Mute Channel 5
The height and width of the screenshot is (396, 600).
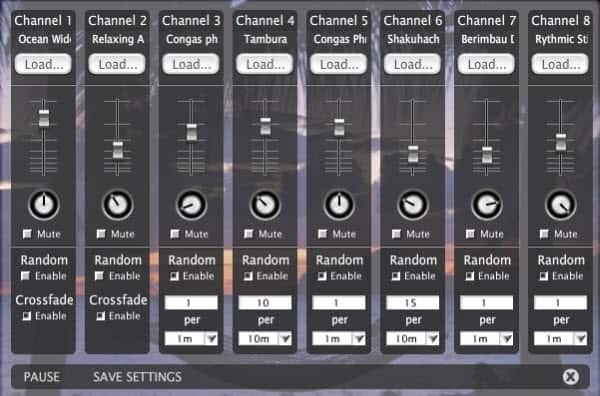(323, 234)
